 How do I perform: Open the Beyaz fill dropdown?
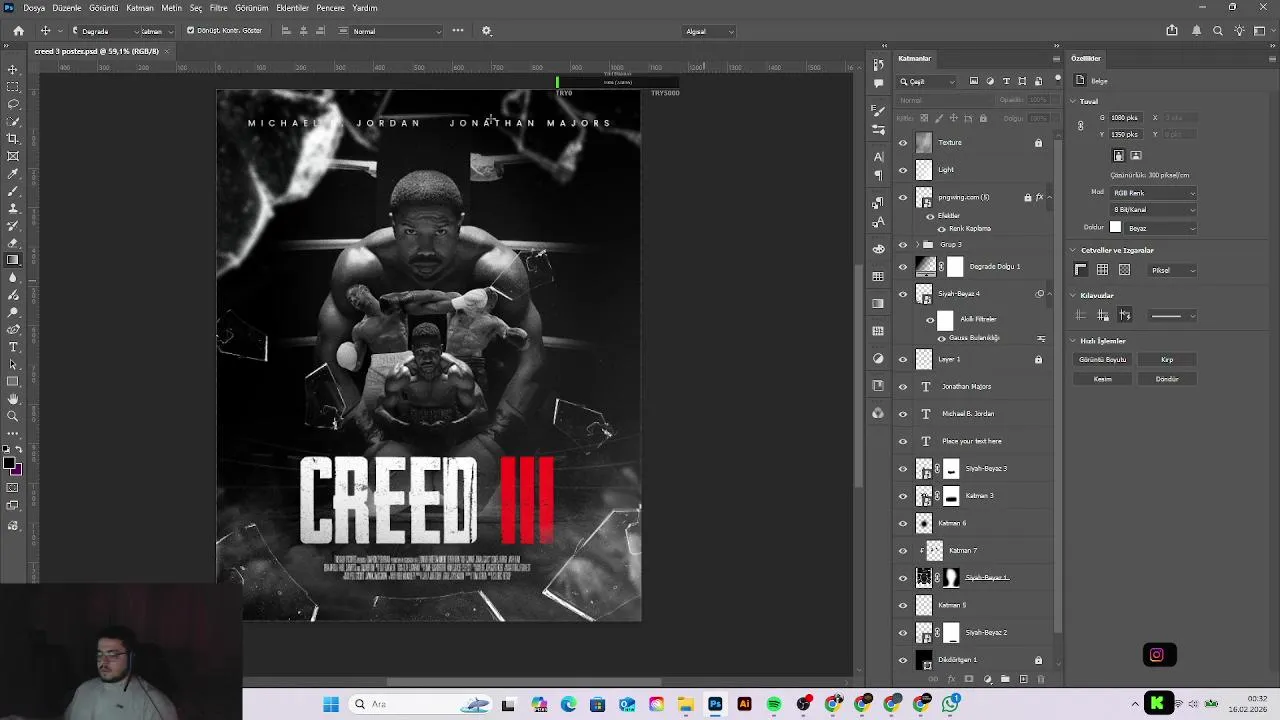tap(1160, 228)
